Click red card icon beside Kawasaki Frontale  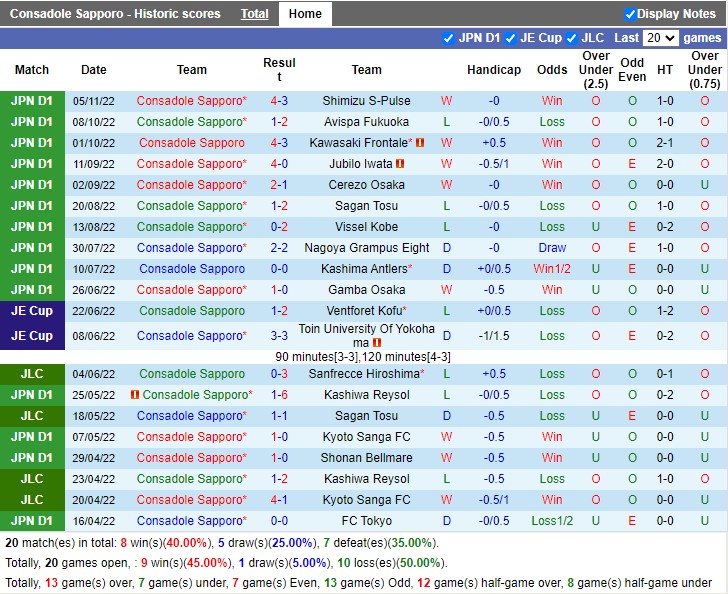click(x=420, y=143)
